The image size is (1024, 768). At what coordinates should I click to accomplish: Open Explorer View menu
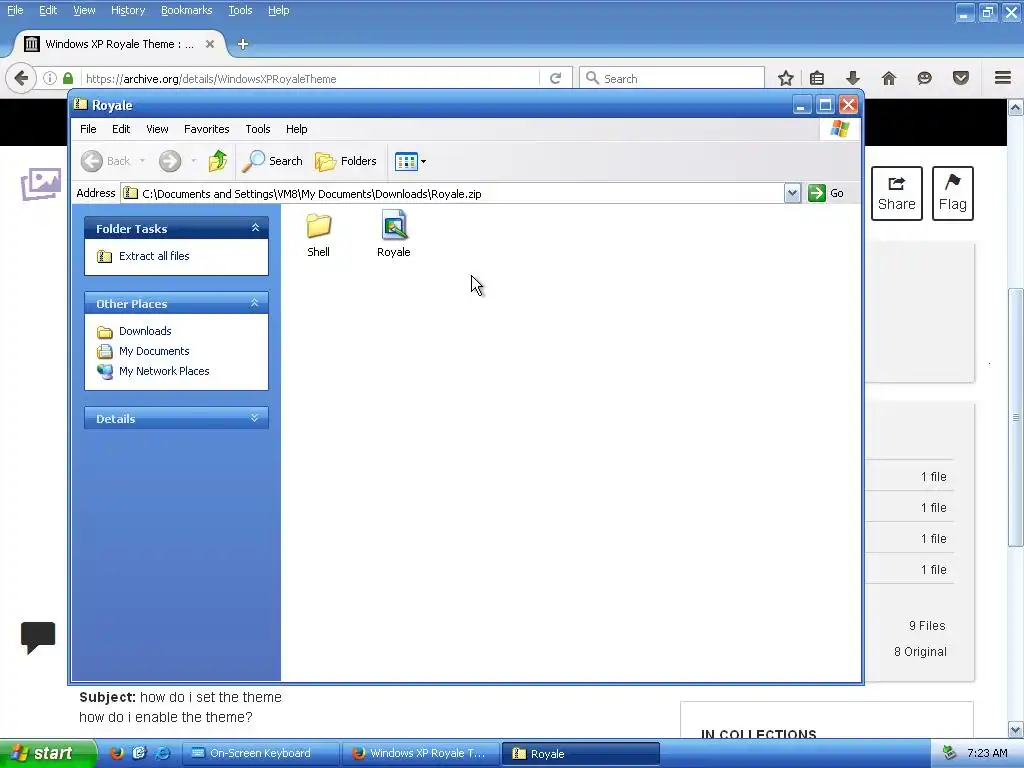point(157,129)
